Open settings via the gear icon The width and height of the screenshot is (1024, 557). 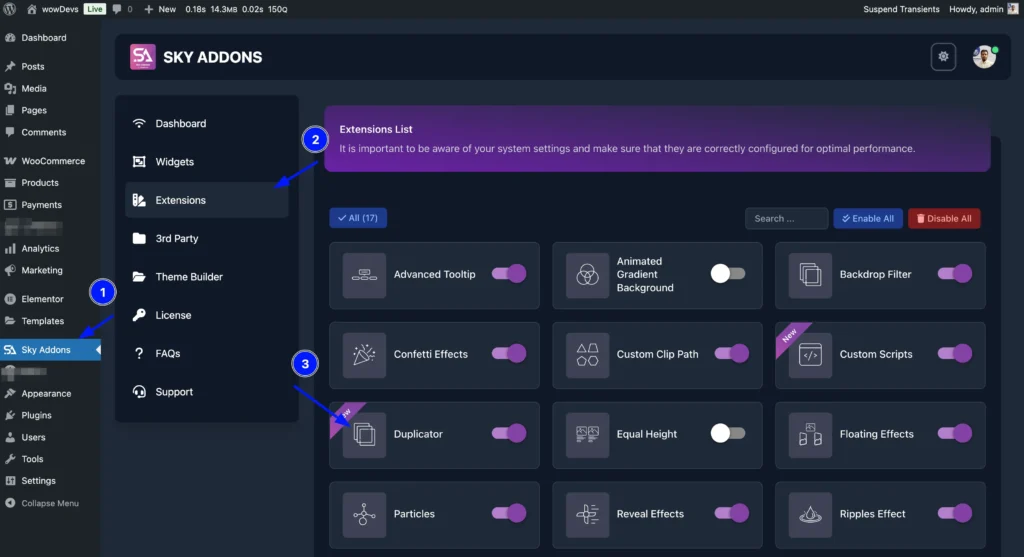pos(943,57)
